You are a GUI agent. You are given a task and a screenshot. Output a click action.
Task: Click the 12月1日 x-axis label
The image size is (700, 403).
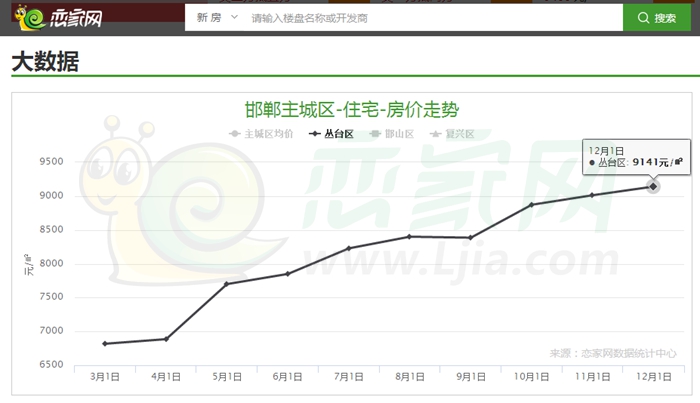coord(654,377)
